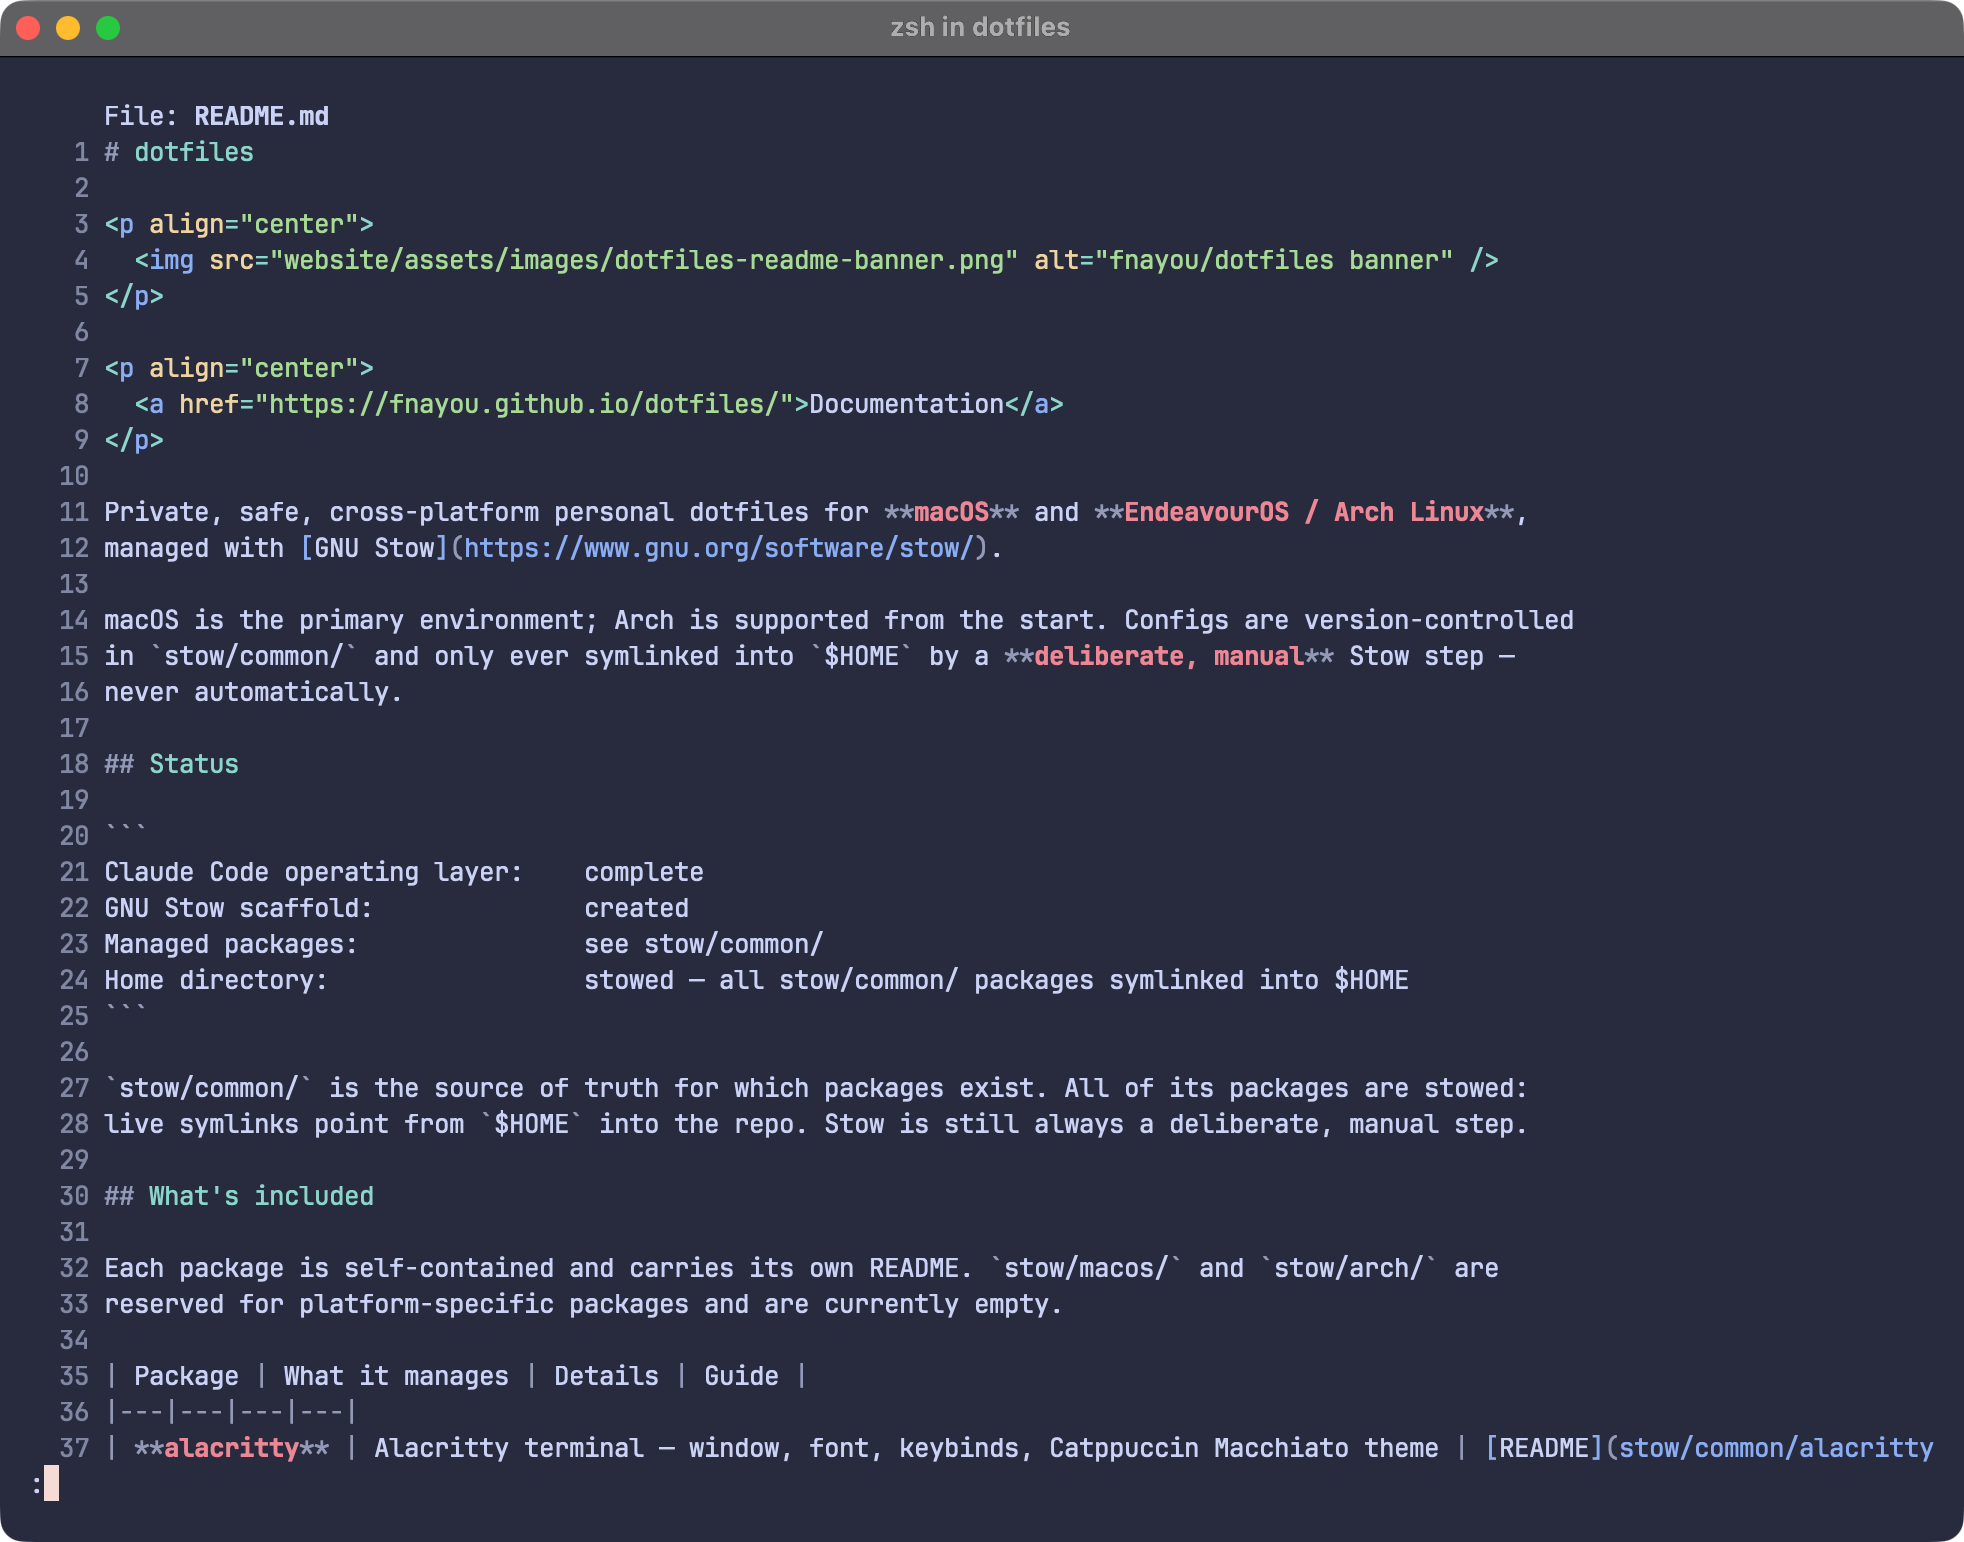
Task: Click the first <p align="center"> tag on line 3
Action: 239,224
